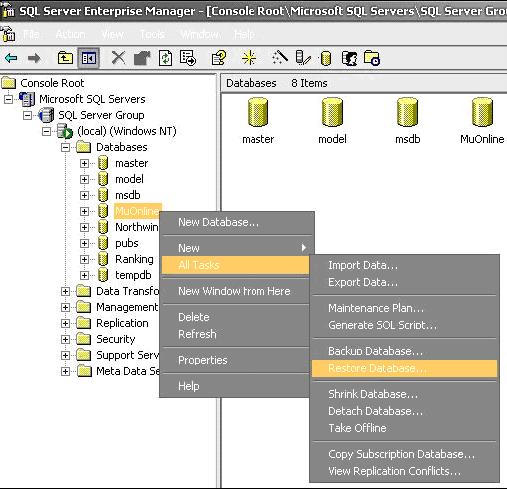Select Copy Subscription Database... in the submenu
This screenshot has height=489, width=507.
point(404,454)
